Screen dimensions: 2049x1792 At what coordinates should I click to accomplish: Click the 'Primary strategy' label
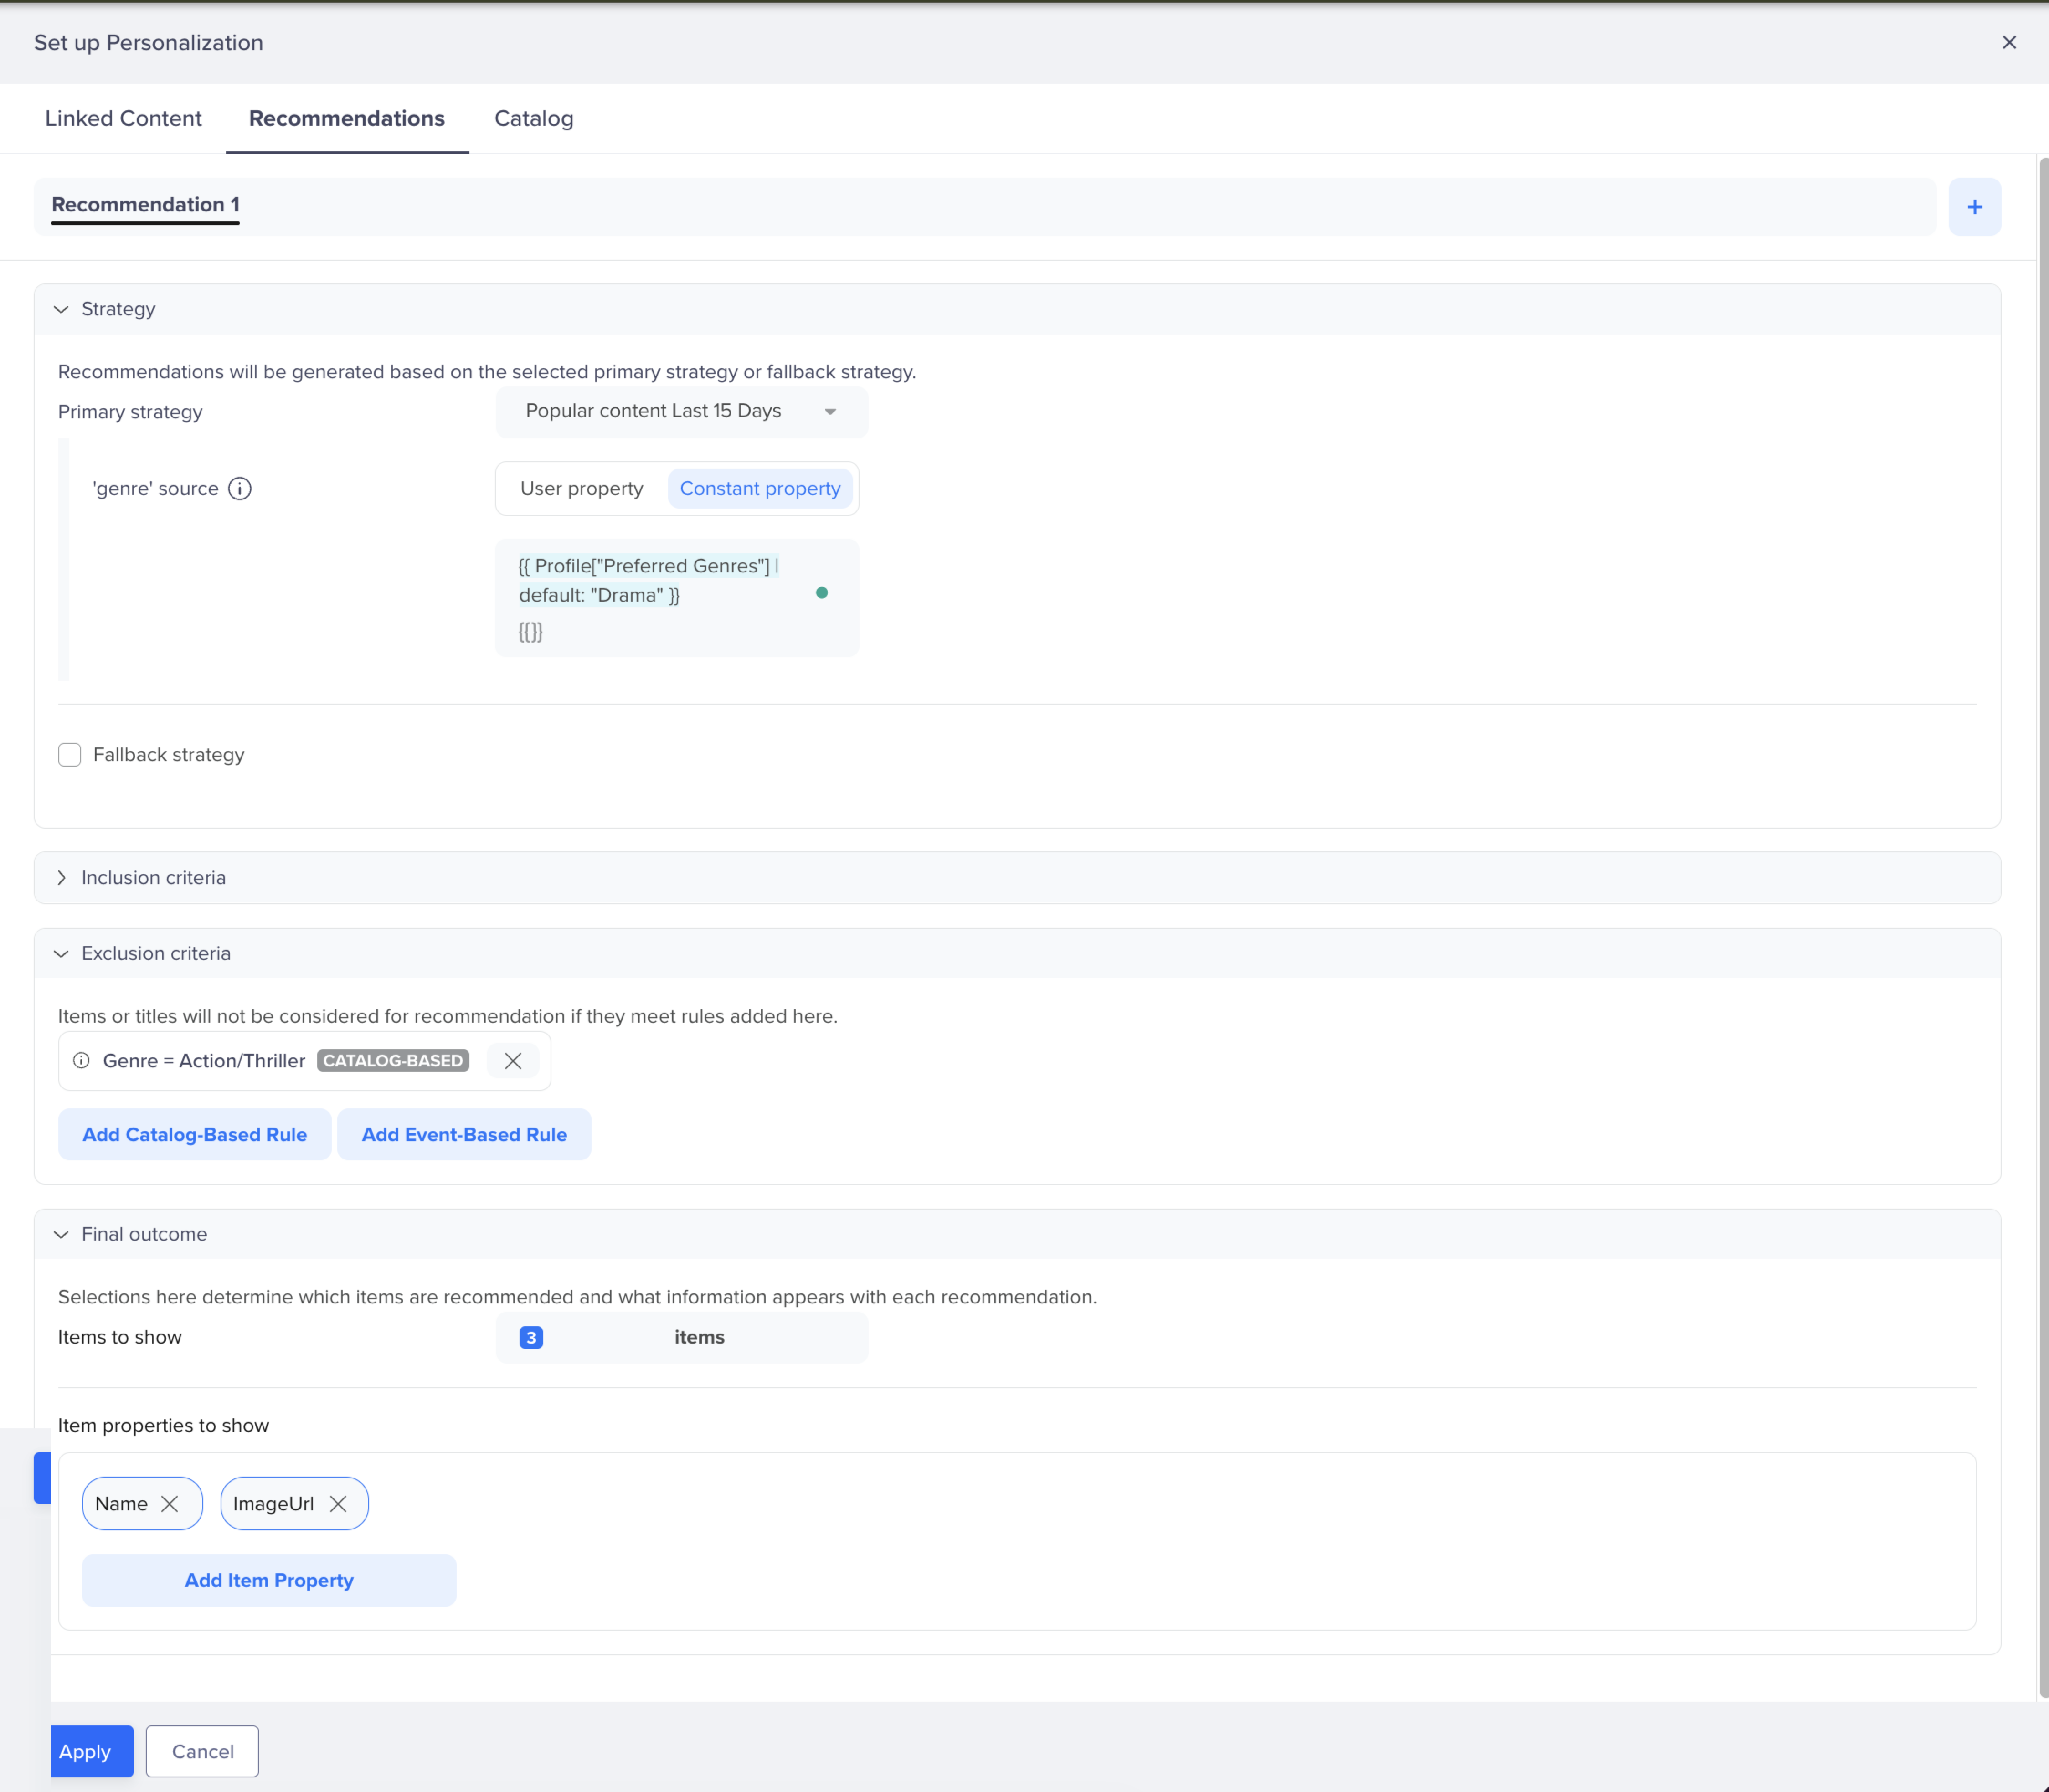130,412
